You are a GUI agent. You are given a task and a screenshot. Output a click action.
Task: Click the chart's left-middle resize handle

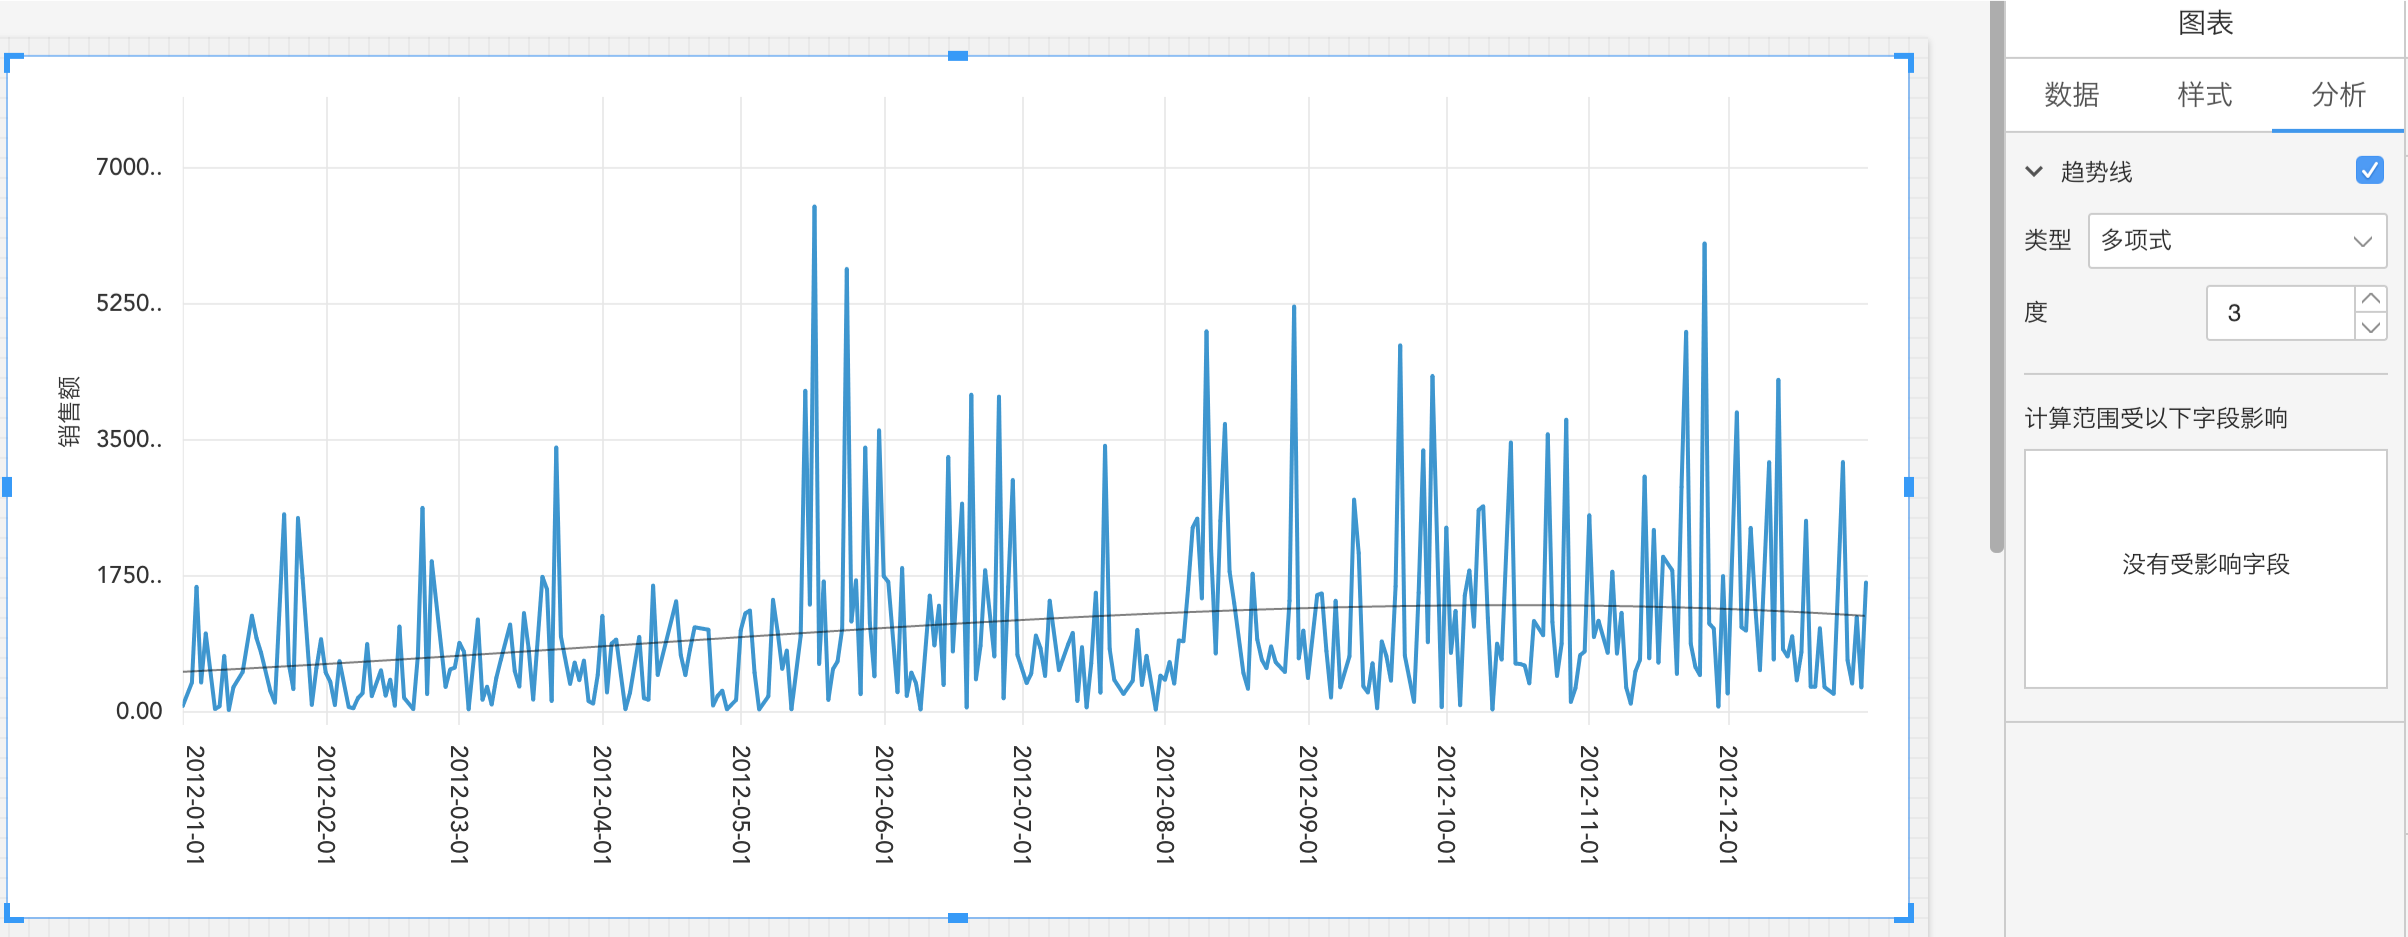point(7,487)
